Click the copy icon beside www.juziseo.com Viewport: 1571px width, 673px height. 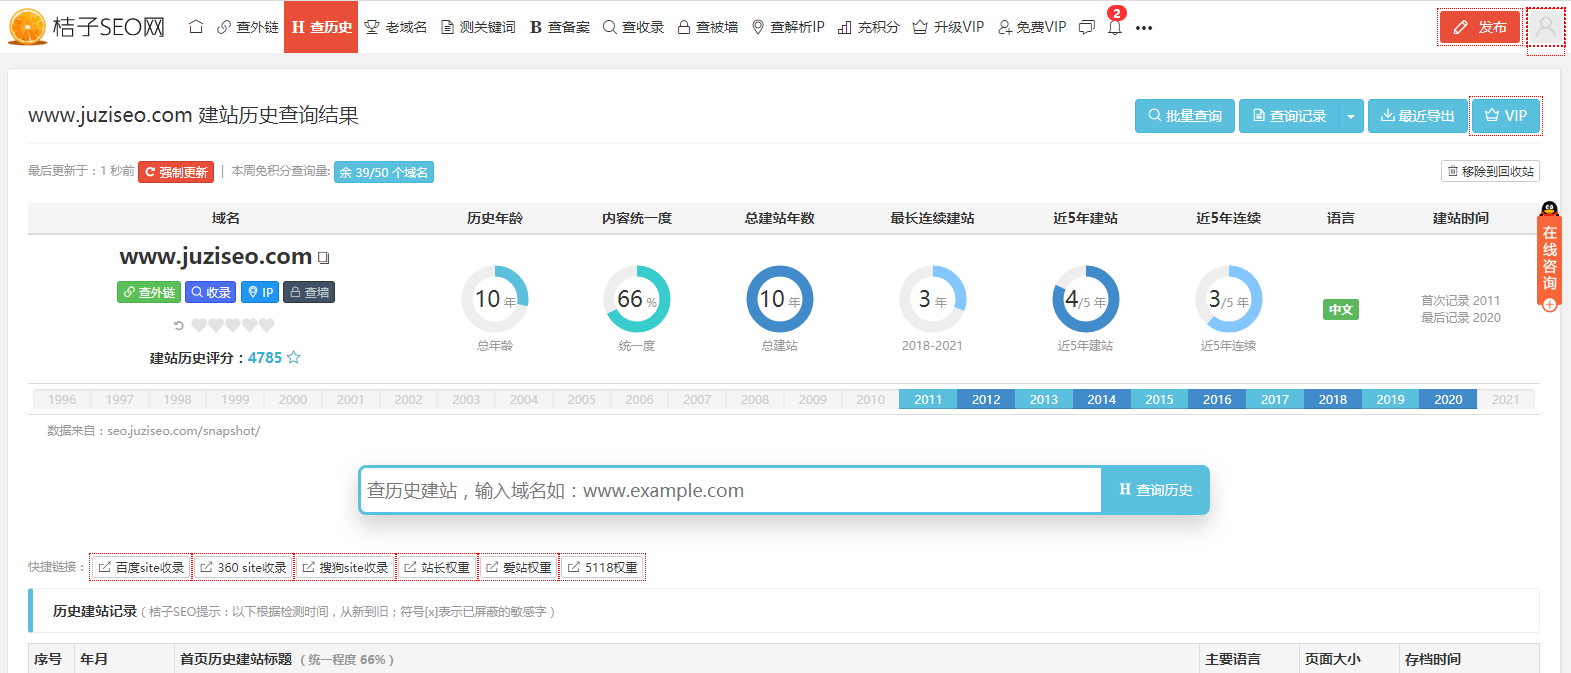coord(323,258)
